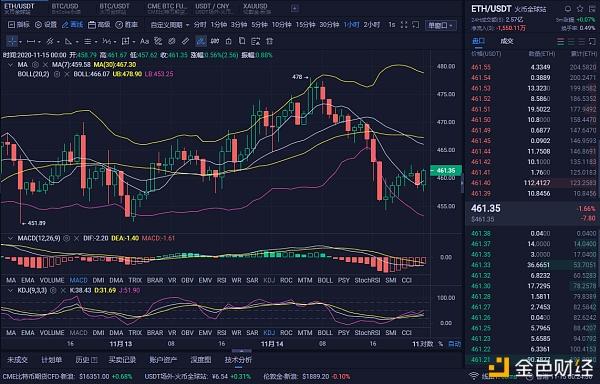This screenshot has width=600, height=384.
Task: Click the screenshot share icon in toolbar
Action: [416, 24]
